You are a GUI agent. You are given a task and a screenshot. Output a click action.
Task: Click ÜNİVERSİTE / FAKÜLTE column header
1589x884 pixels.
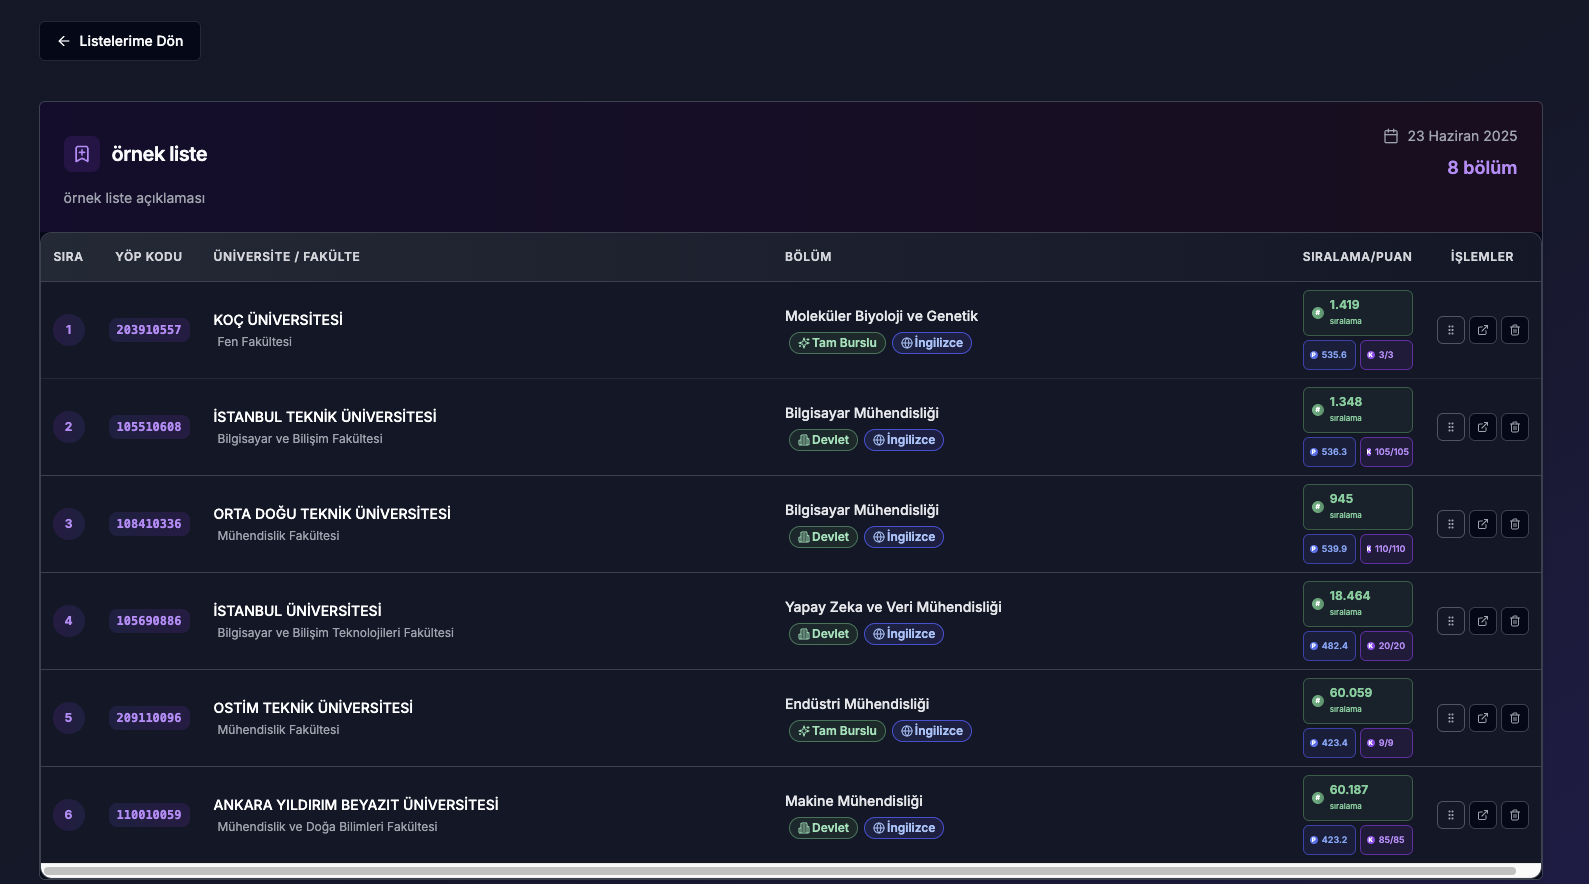(x=286, y=257)
